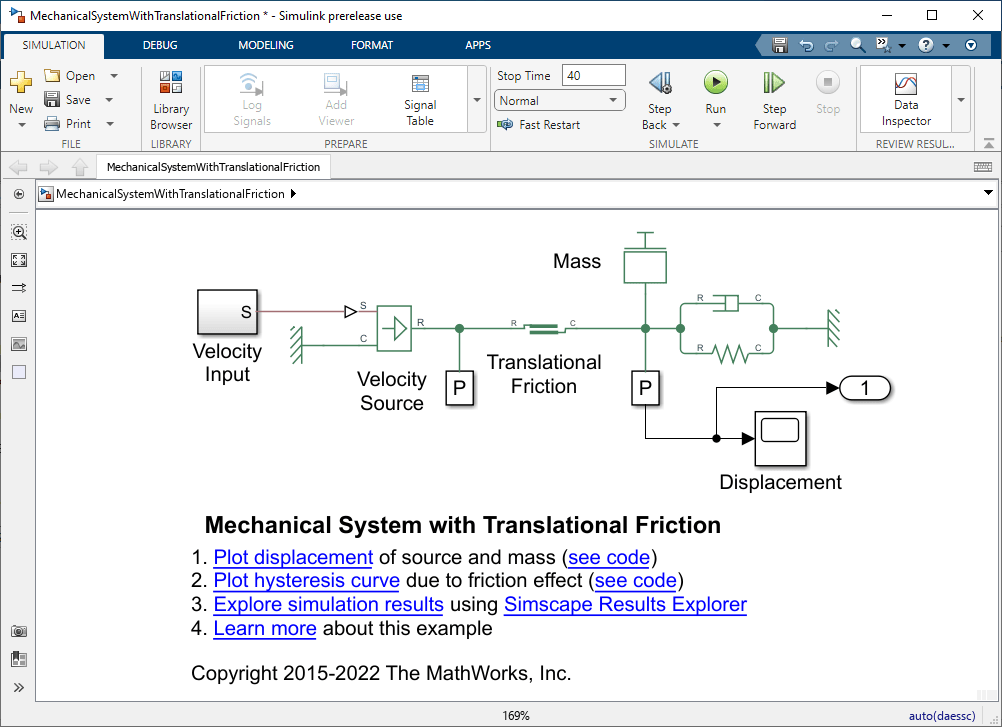
Task: Click the Stop Time input field
Action: point(593,76)
